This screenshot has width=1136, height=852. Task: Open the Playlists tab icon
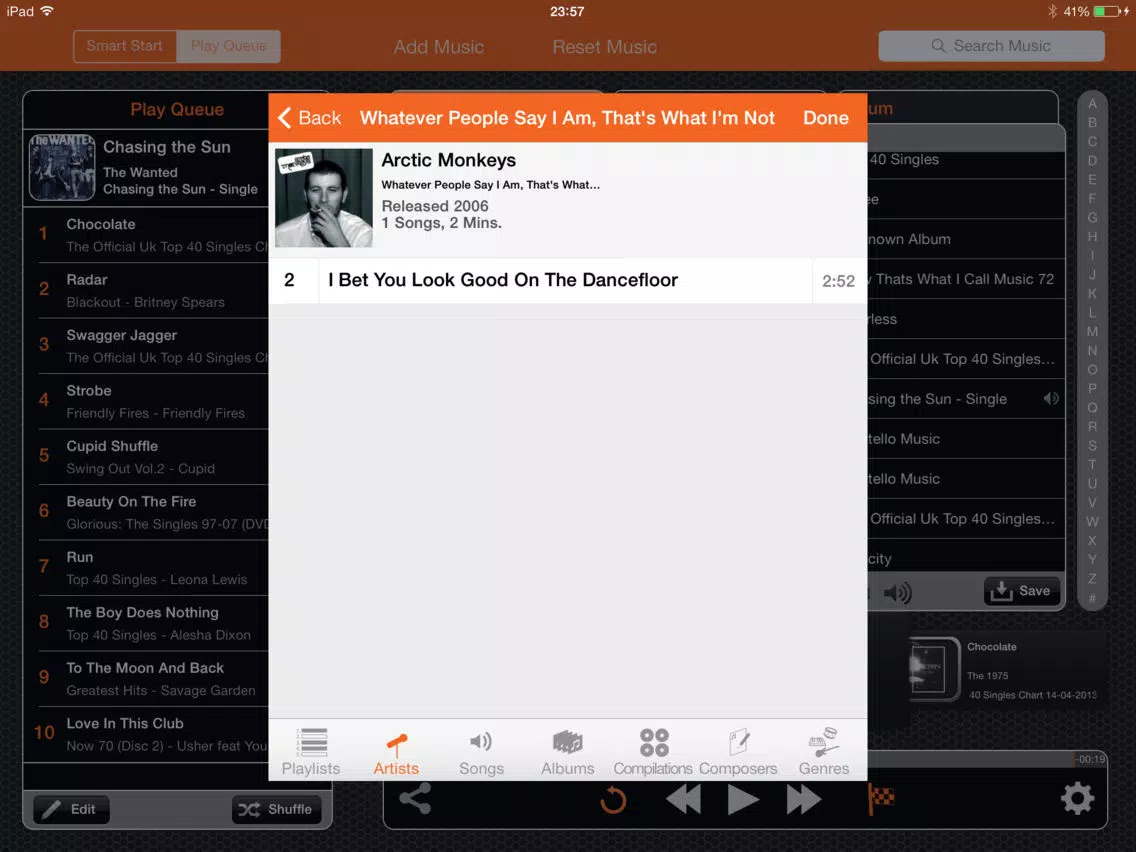tap(312, 743)
